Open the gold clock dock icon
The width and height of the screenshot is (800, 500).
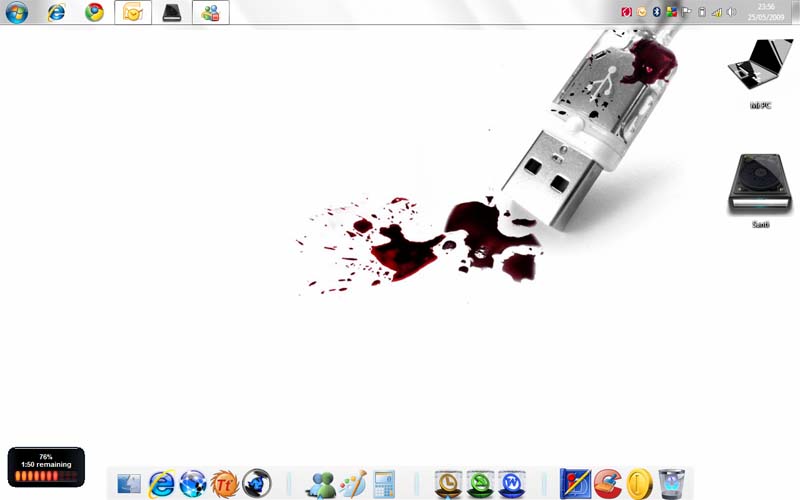tap(448, 484)
